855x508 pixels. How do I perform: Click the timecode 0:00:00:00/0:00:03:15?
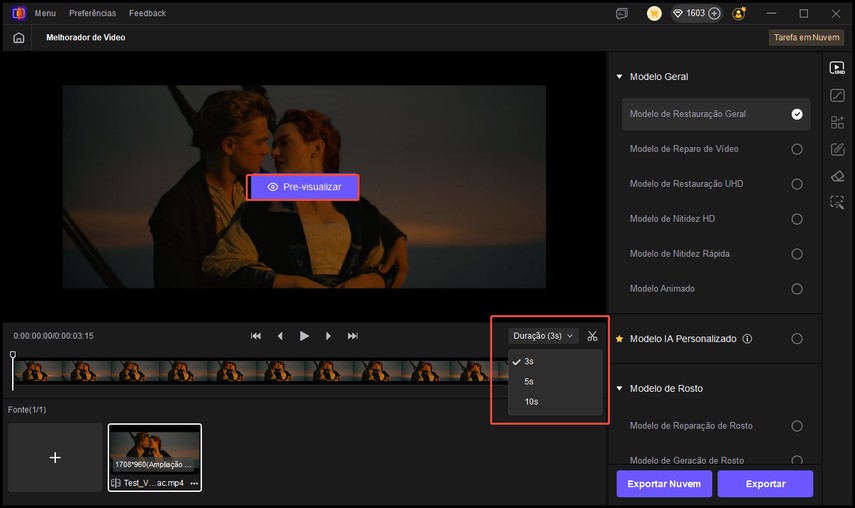point(53,336)
